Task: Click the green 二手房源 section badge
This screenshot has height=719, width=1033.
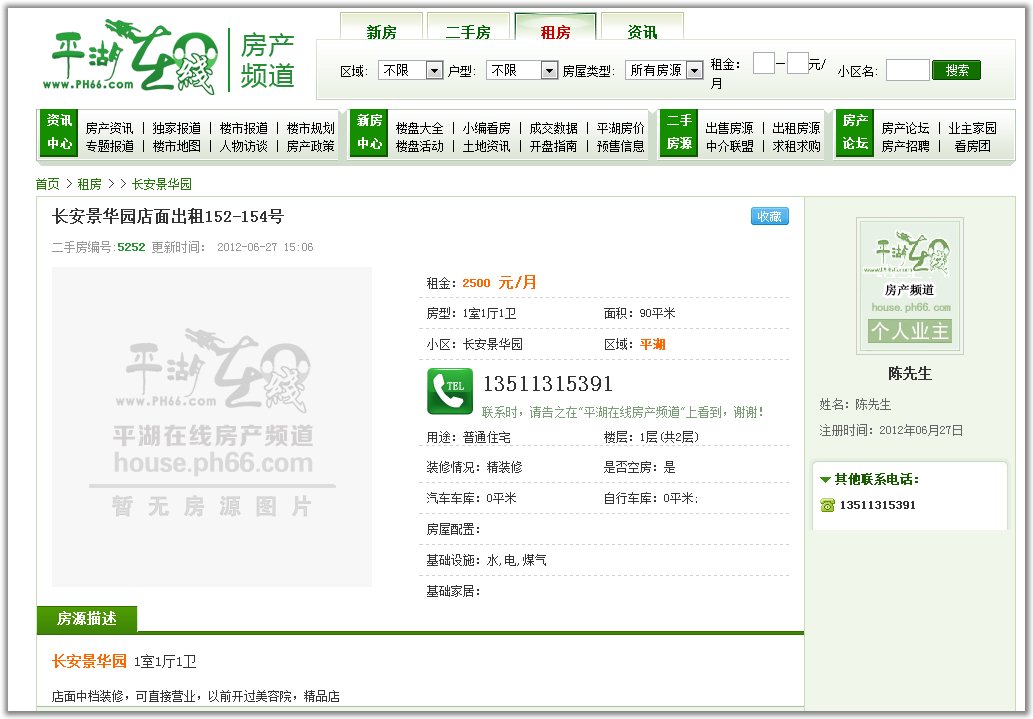Action: [679, 132]
